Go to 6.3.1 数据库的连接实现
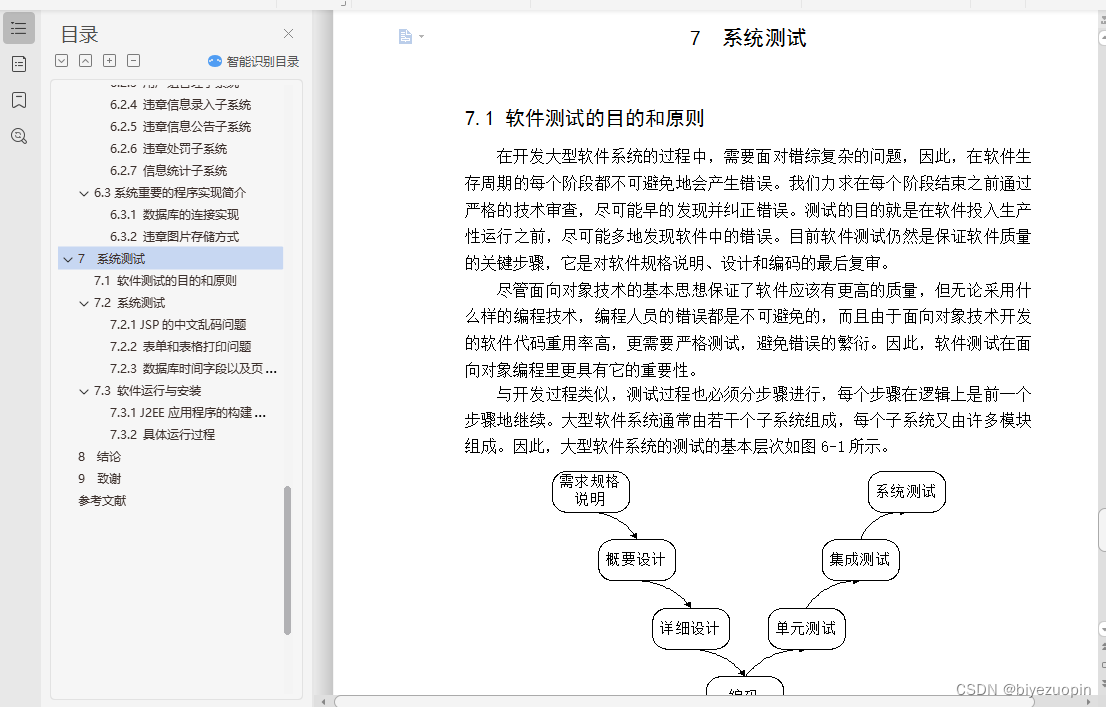This screenshot has height=707, width=1106. point(174,214)
